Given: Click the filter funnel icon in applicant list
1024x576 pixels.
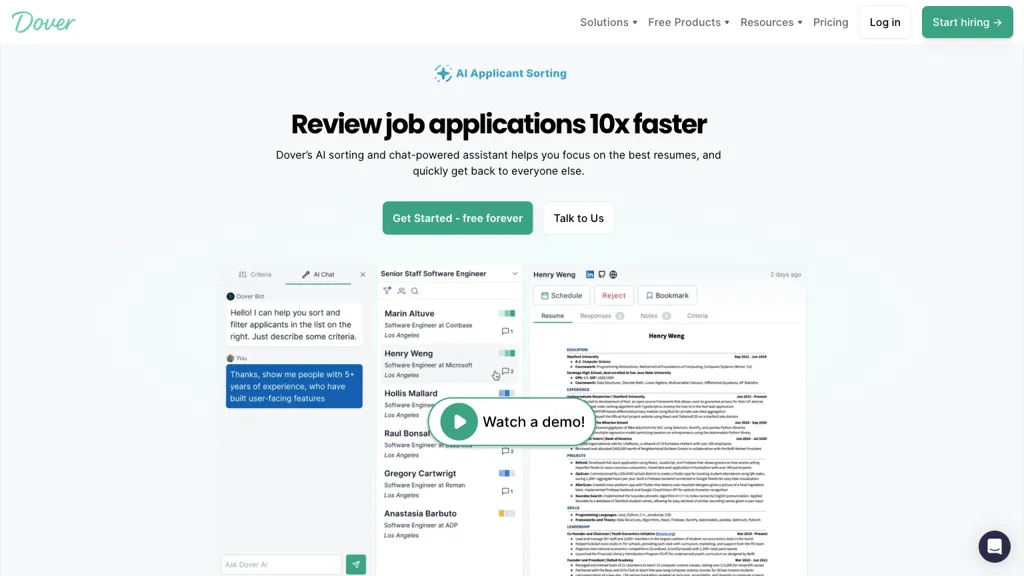Looking at the screenshot, I should click(387, 291).
